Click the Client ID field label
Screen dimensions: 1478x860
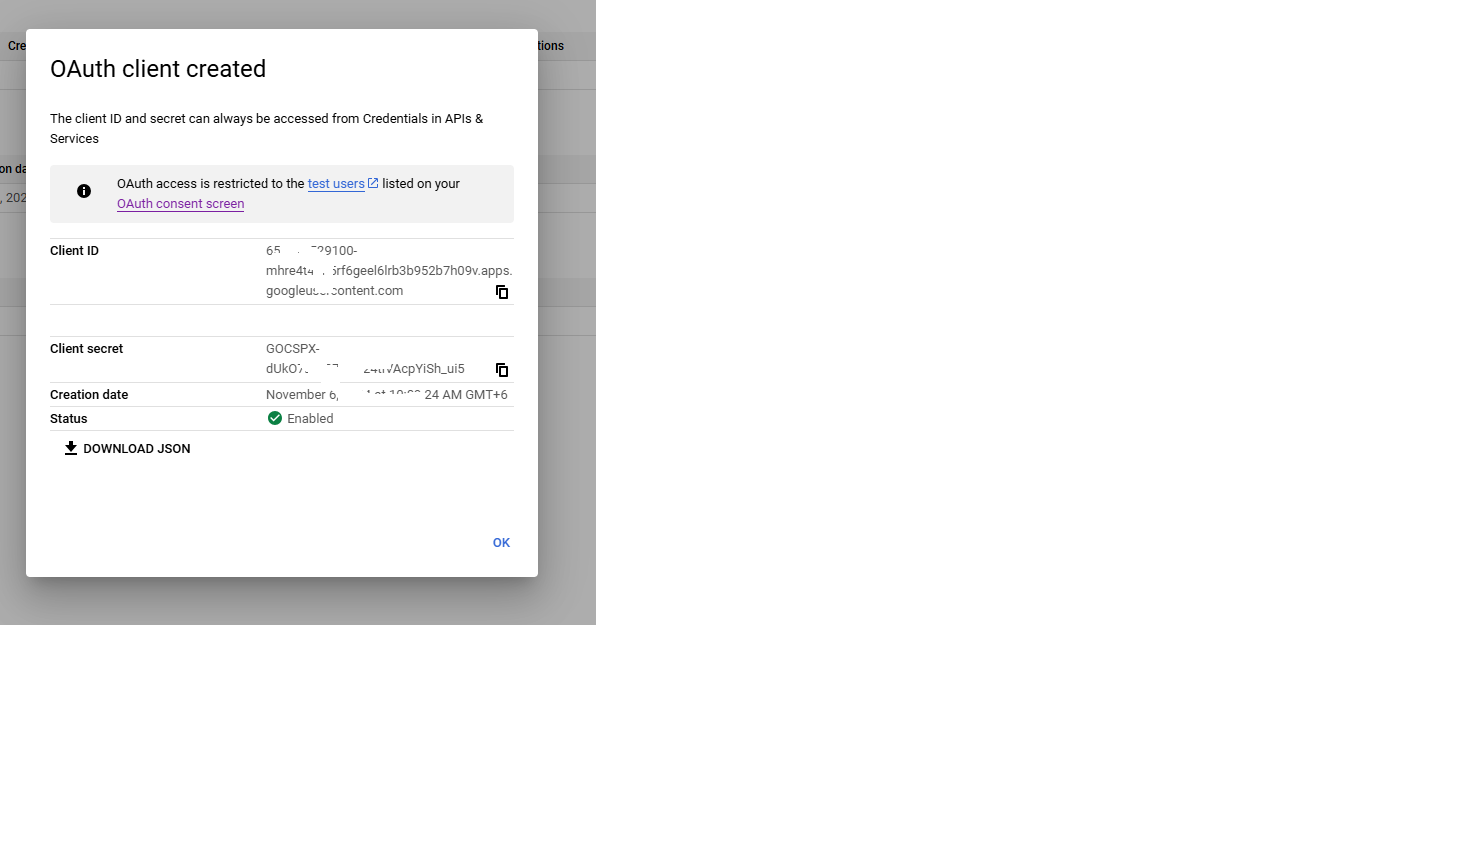(x=74, y=251)
